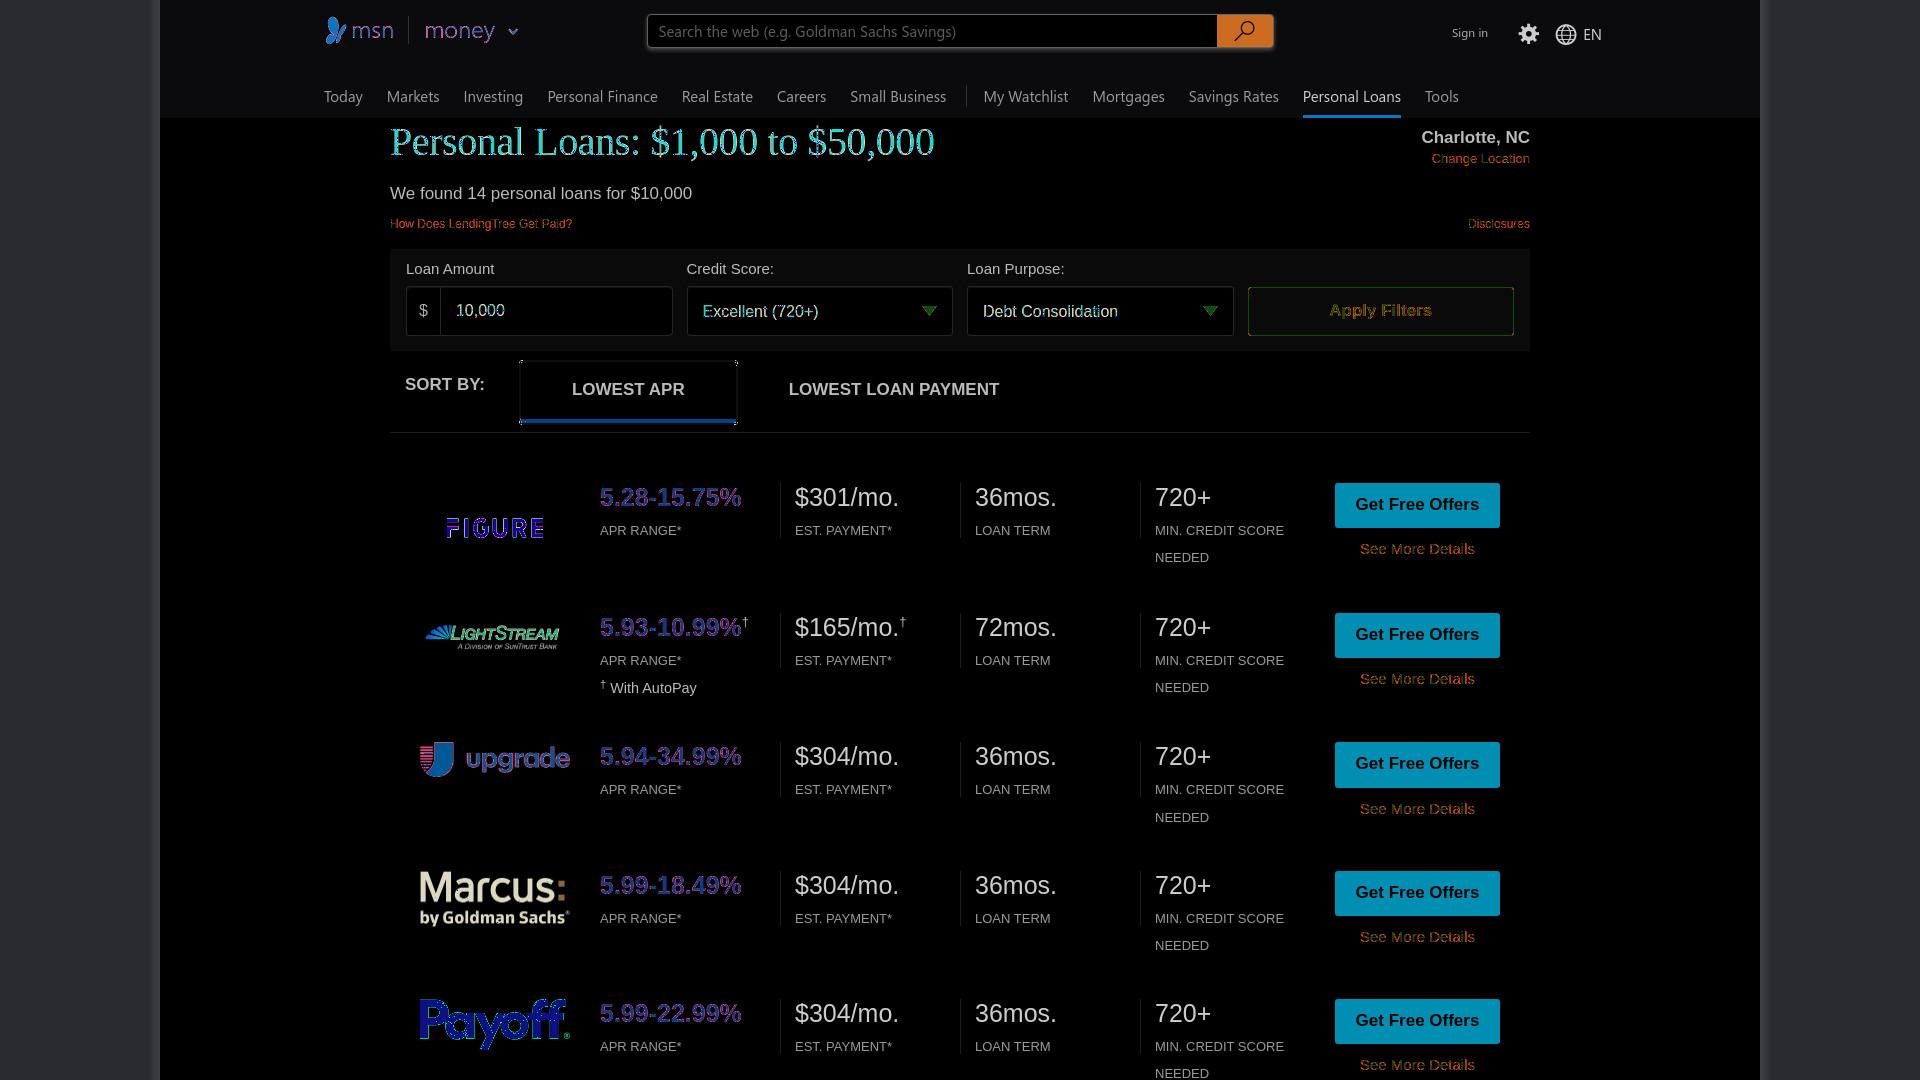This screenshot has height=1080, width=1920.
Task: Click the Change Location link
Action: pyautogui.click(x=1480, y=159)
